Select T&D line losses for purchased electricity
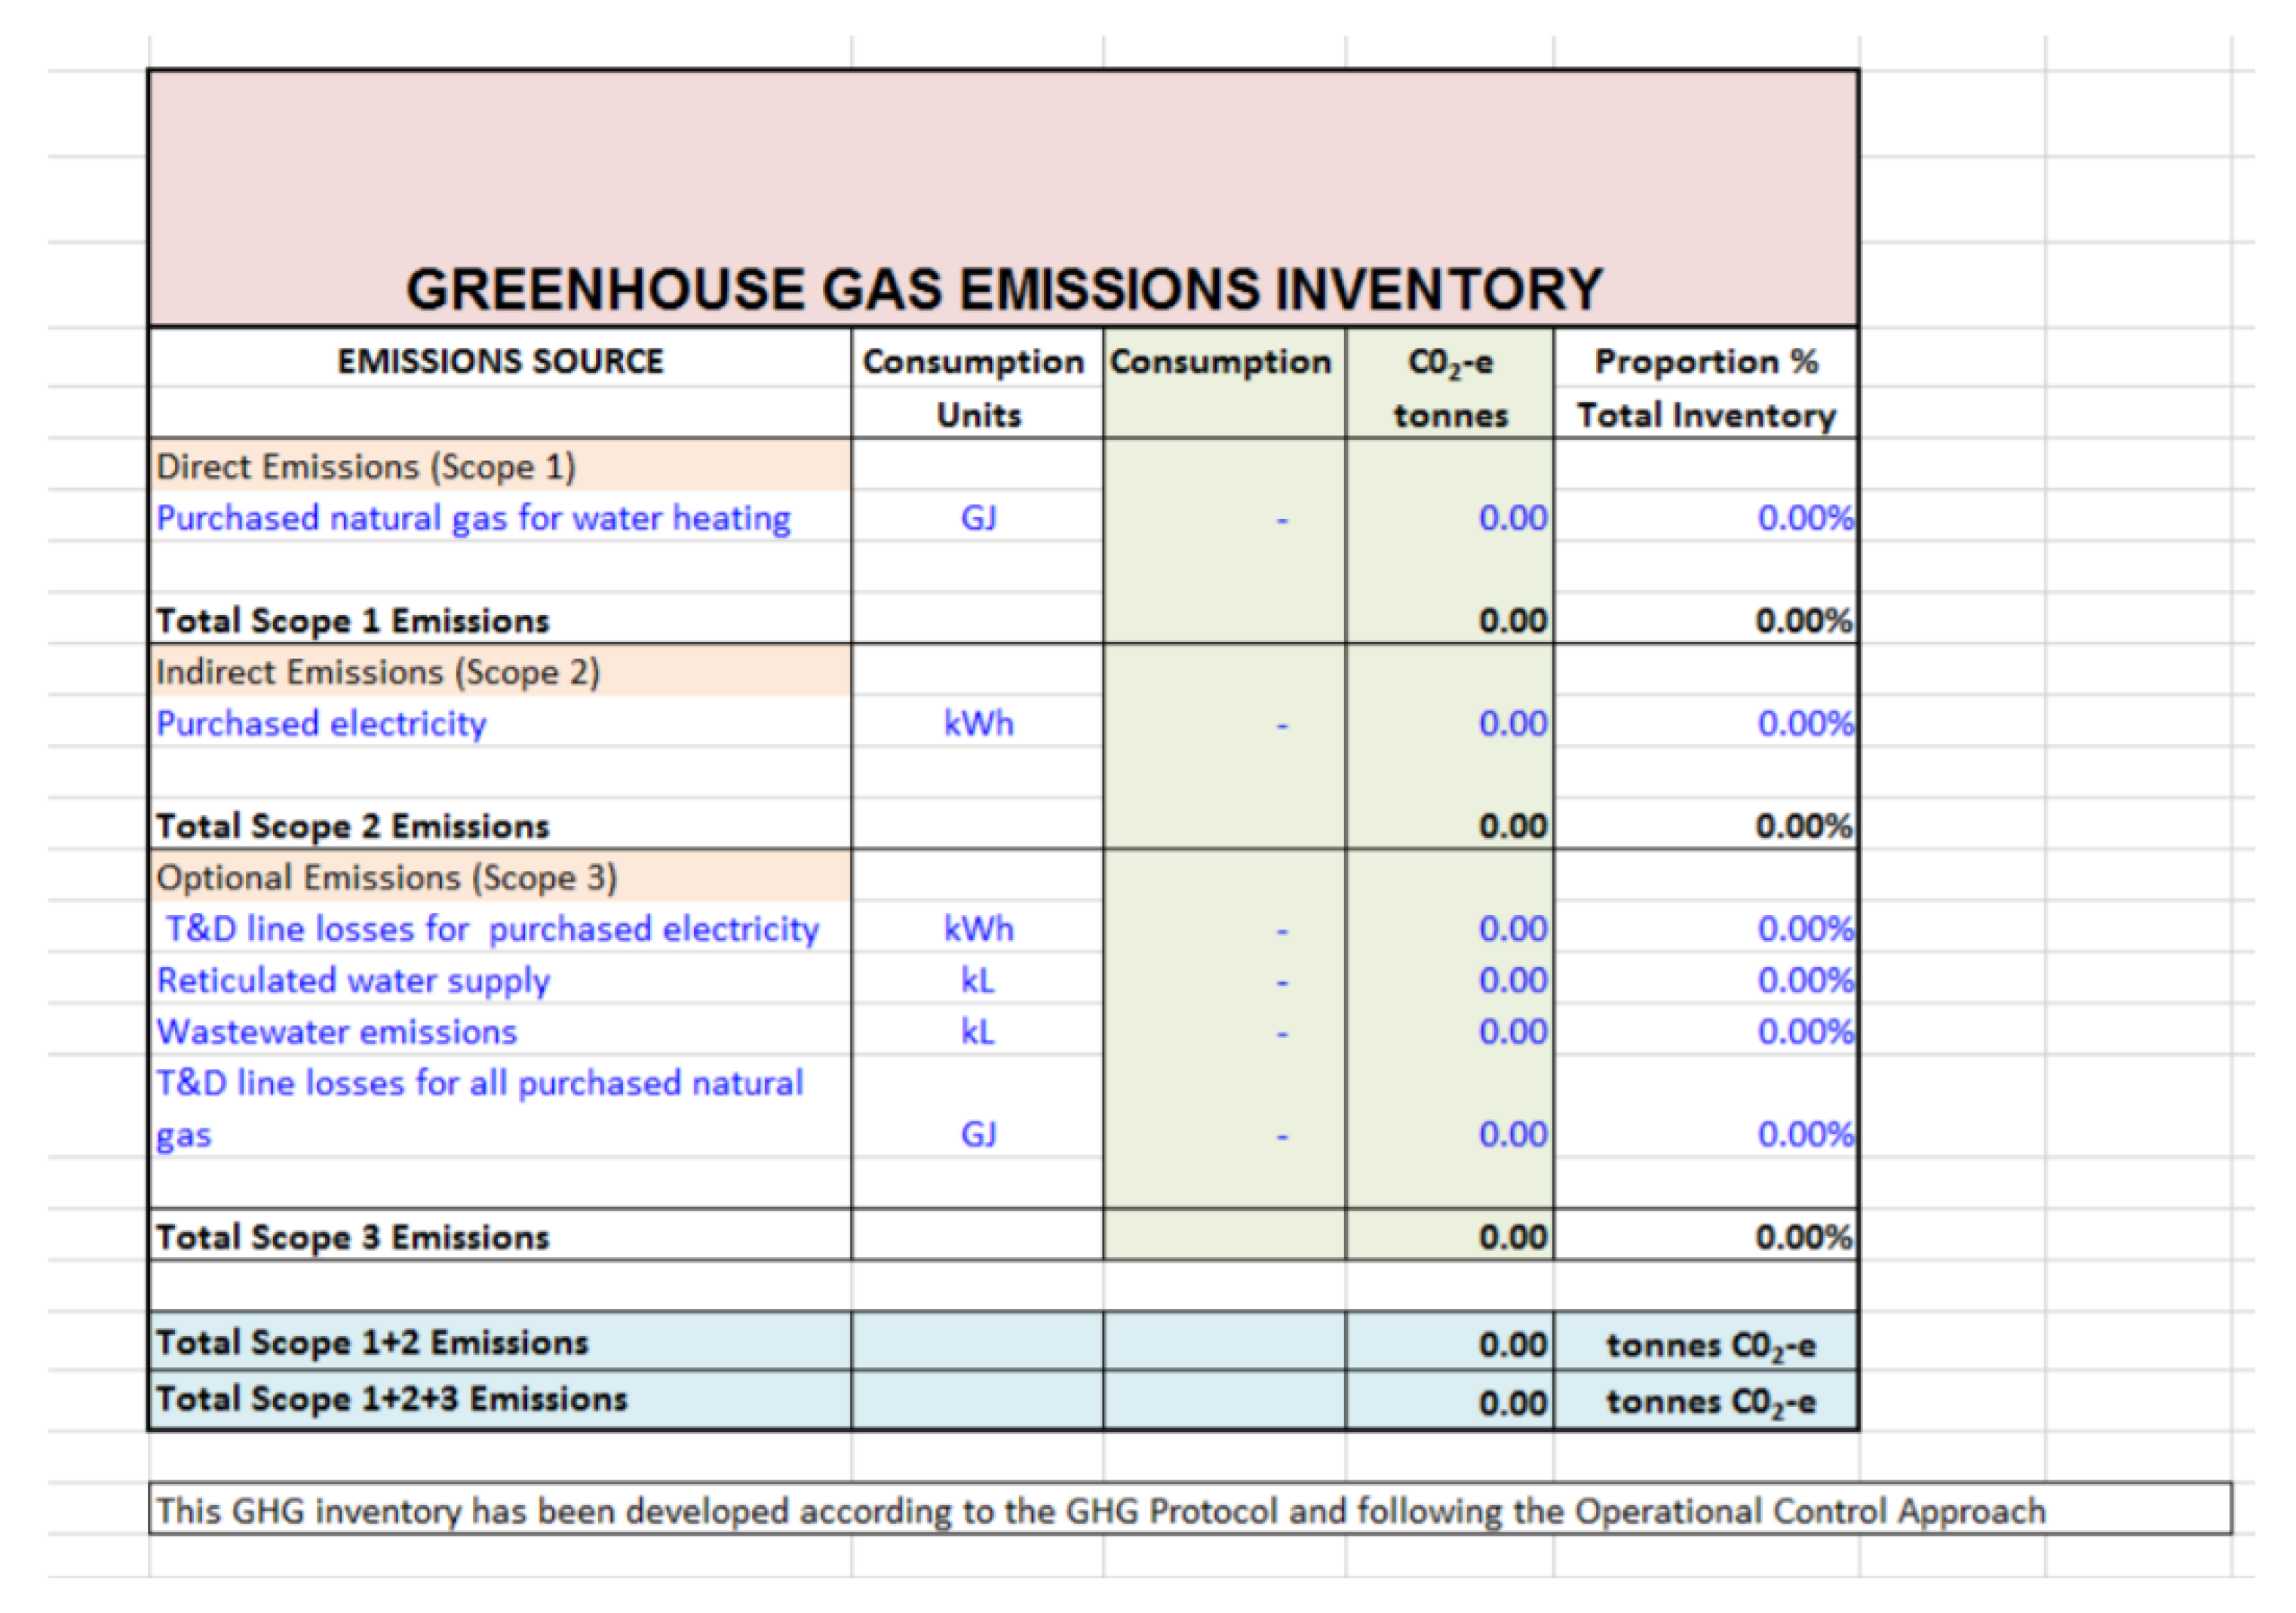 (x=492, y=929)
